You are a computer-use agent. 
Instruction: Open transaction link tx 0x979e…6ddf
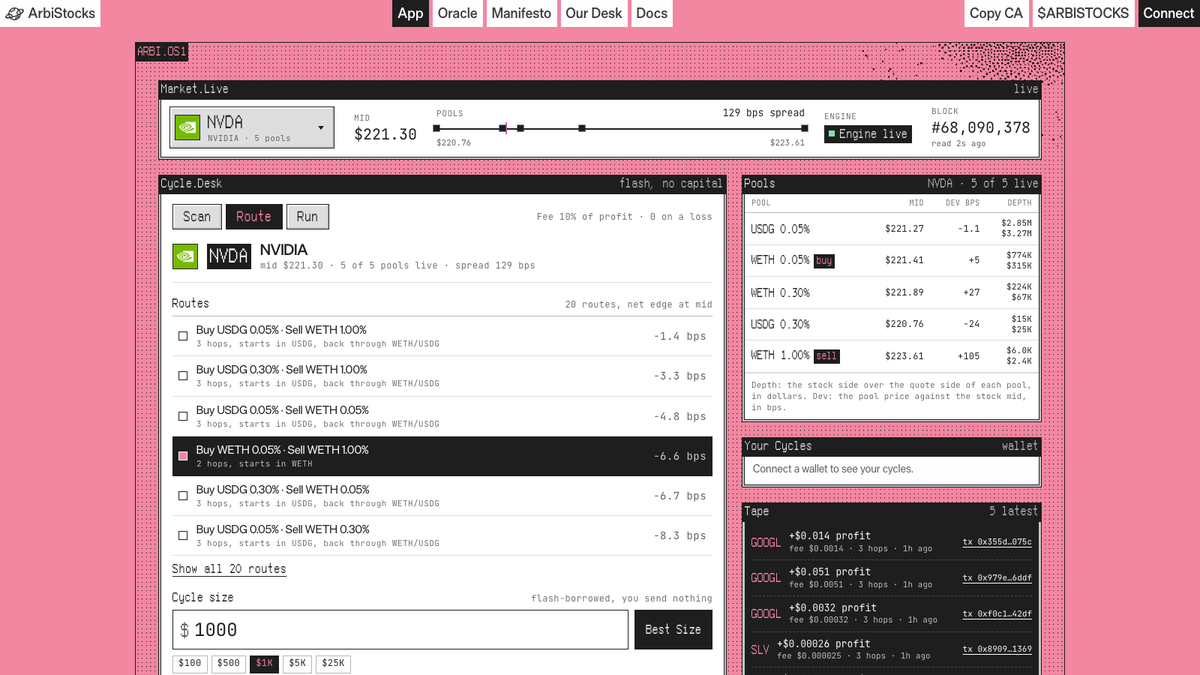click(997, 578)
